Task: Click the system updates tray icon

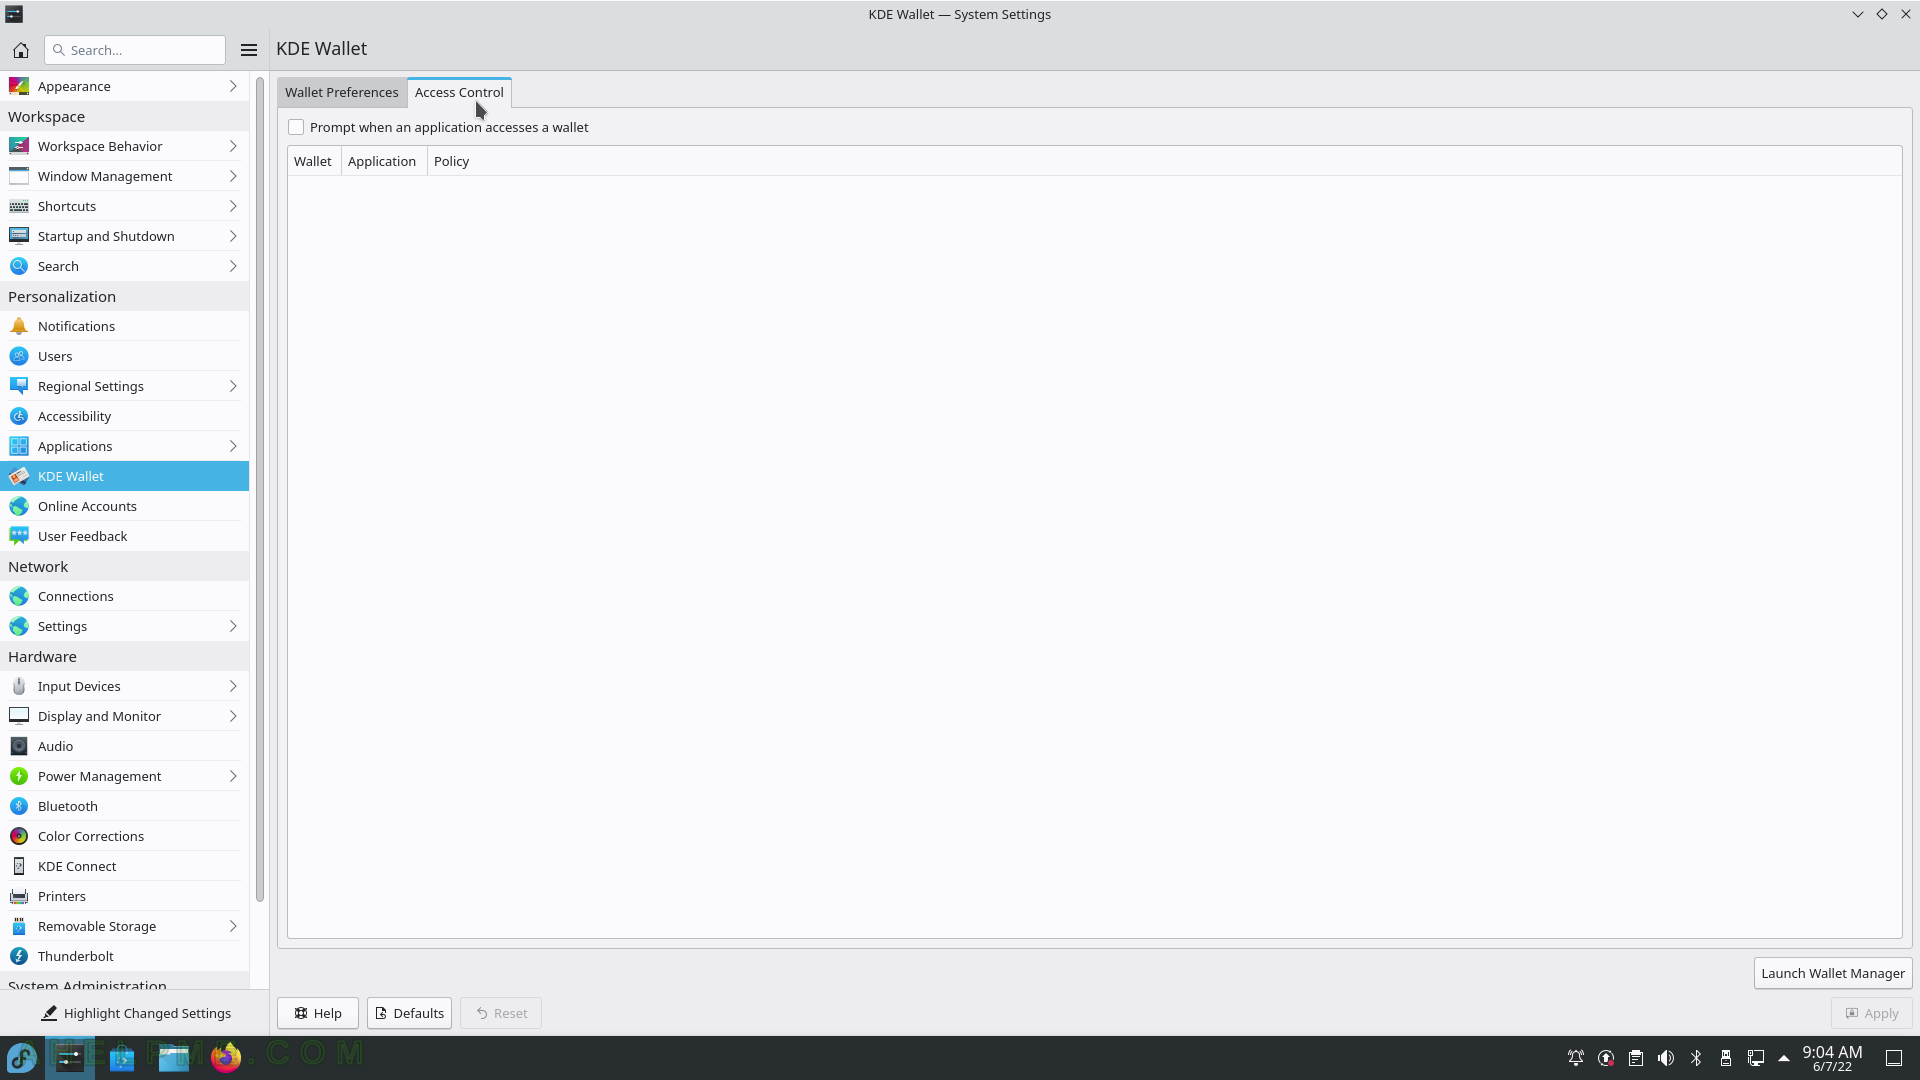Action: click(1606, 1058)
